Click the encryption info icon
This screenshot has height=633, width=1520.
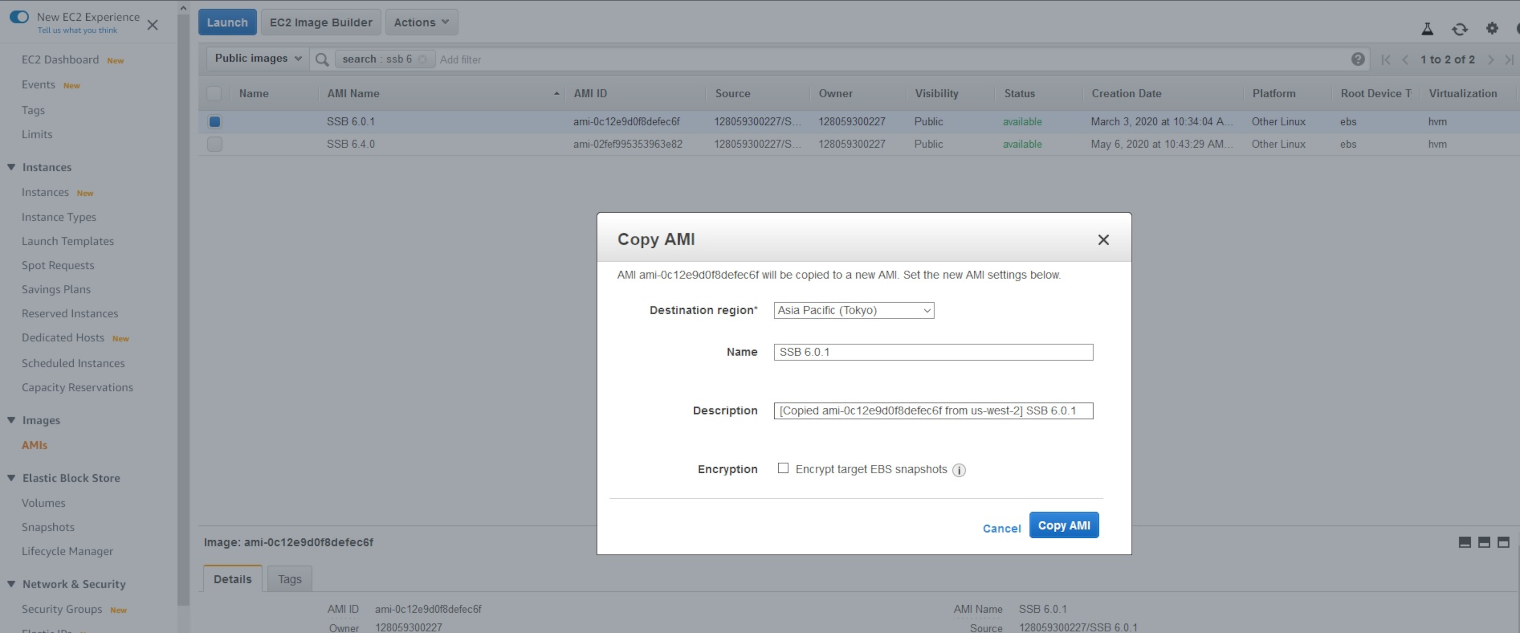(959, 470)
